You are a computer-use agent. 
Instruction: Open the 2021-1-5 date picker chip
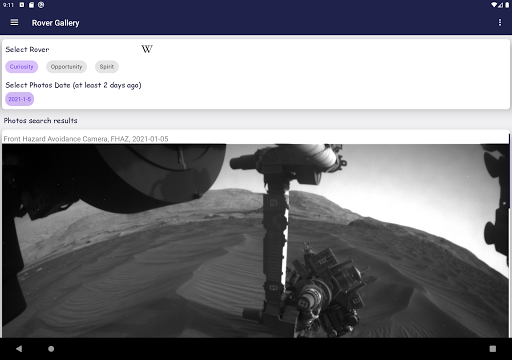click(20, 99)
